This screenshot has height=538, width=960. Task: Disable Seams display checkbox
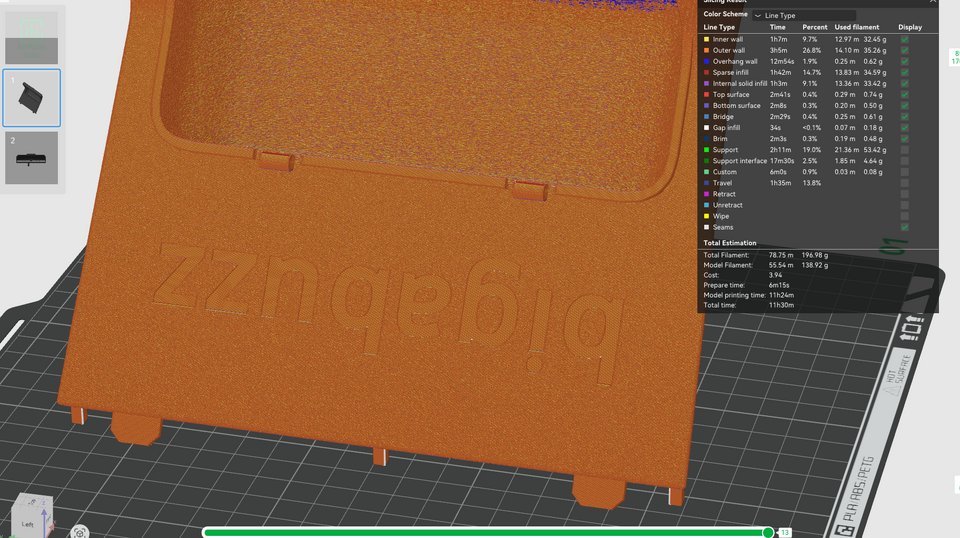(x=904, y=227)
